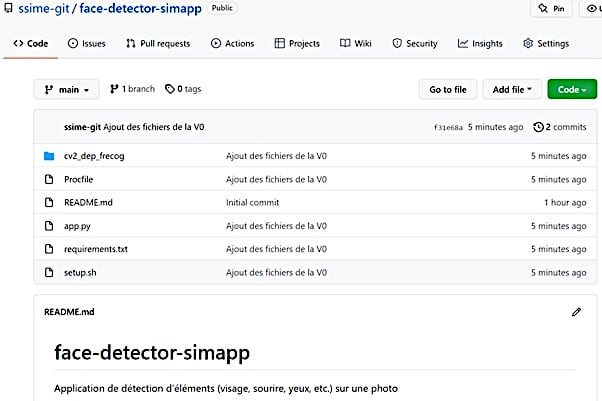Click the branch icon beside 1 branch

[114, 89]
